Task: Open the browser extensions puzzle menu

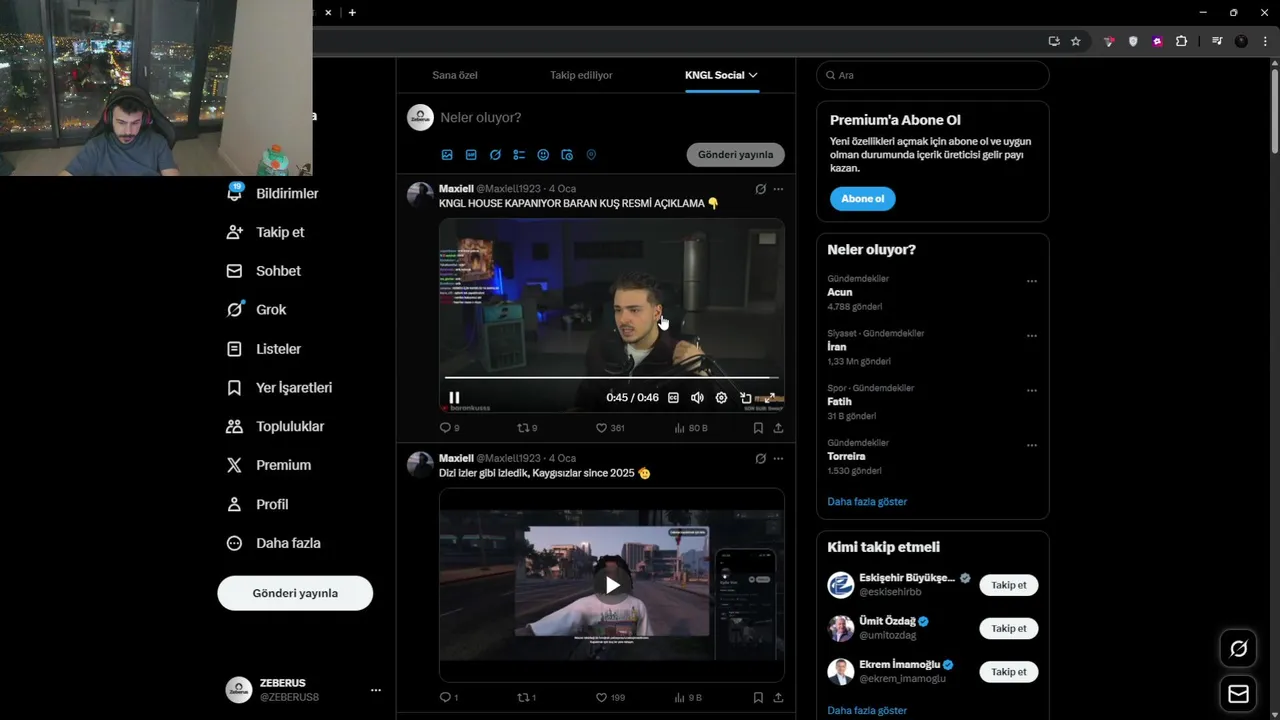Action: pyautogui.click(x=1182, y=41)
